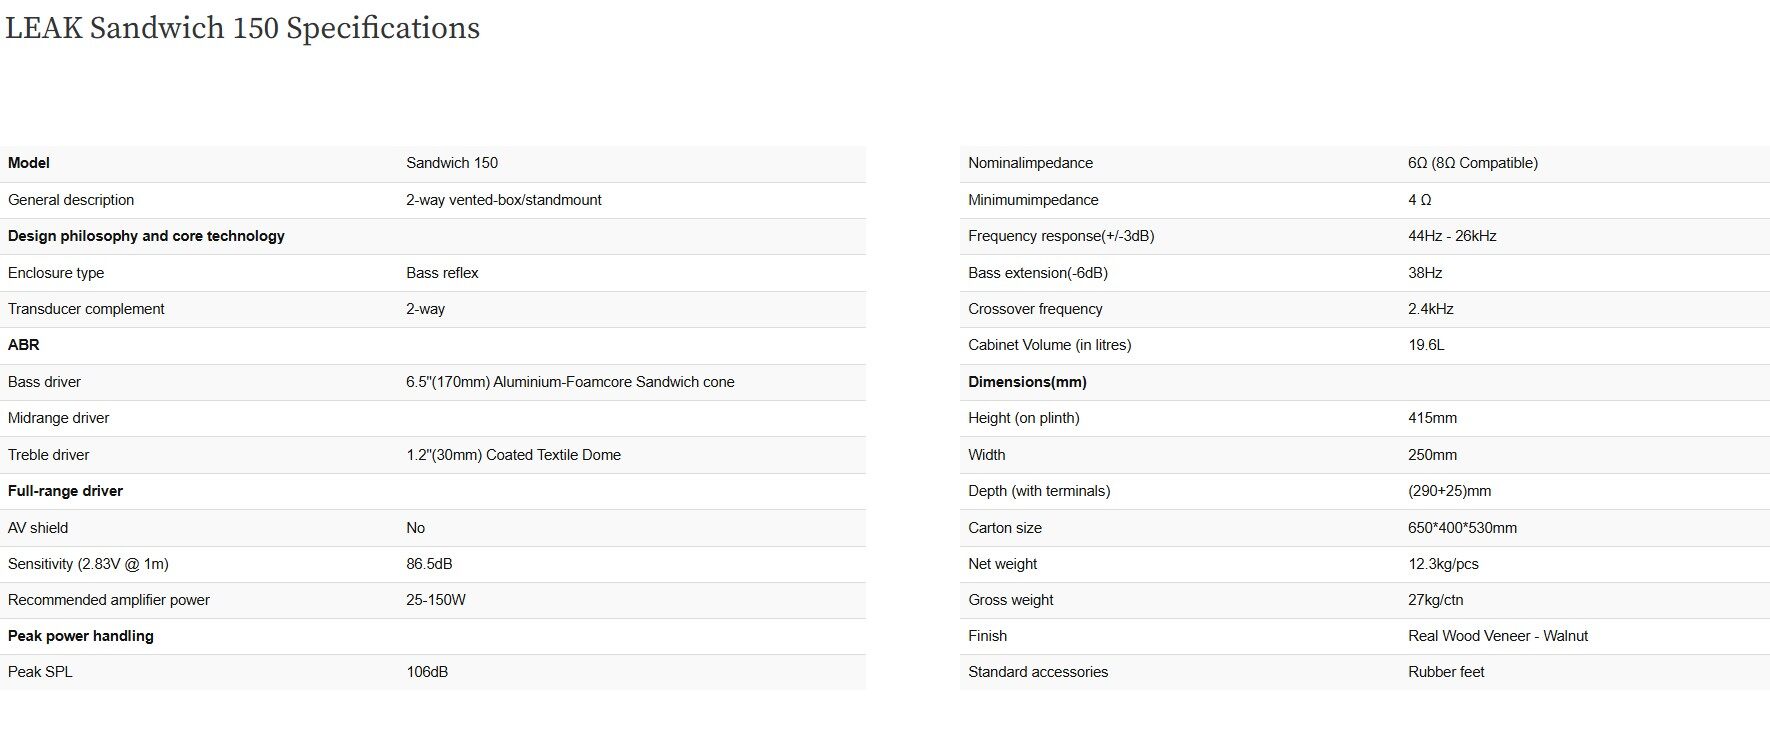
Task: Select the Aluminium-Foamcore Sandwich cone bass driver text
Action: 570,382
